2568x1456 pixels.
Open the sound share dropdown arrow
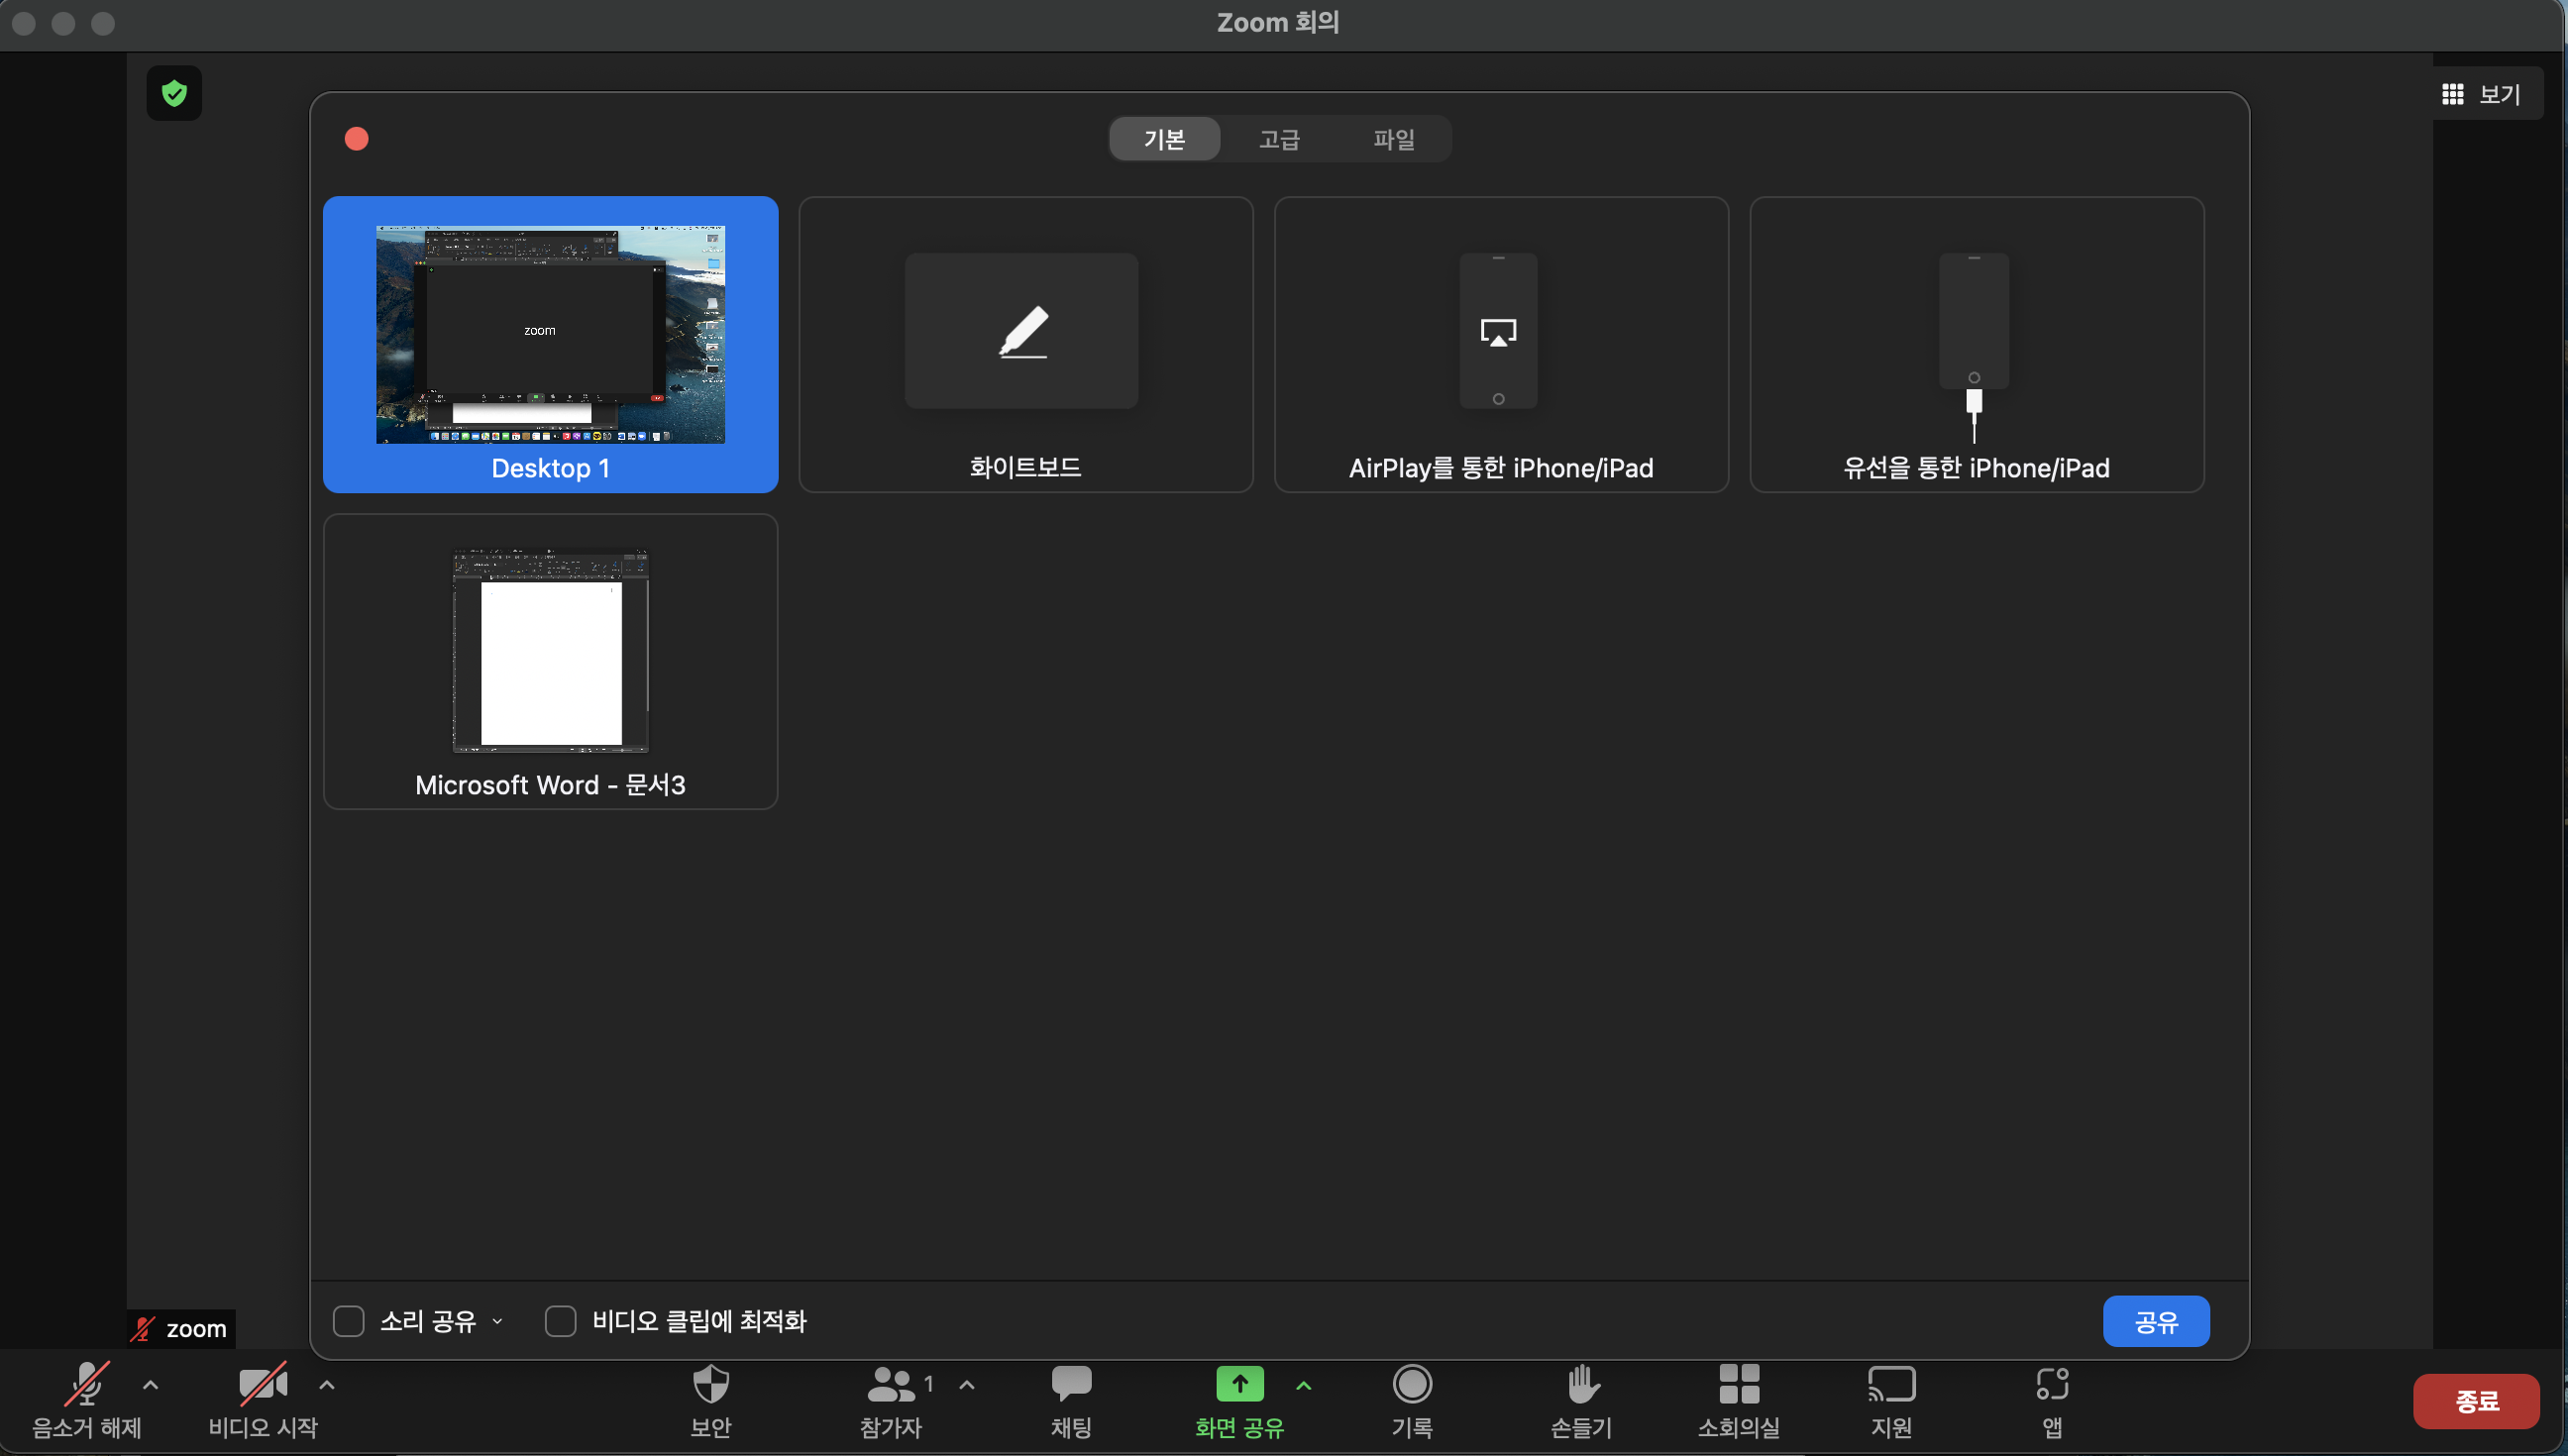pyautogui.click(x=498, y=1321)
